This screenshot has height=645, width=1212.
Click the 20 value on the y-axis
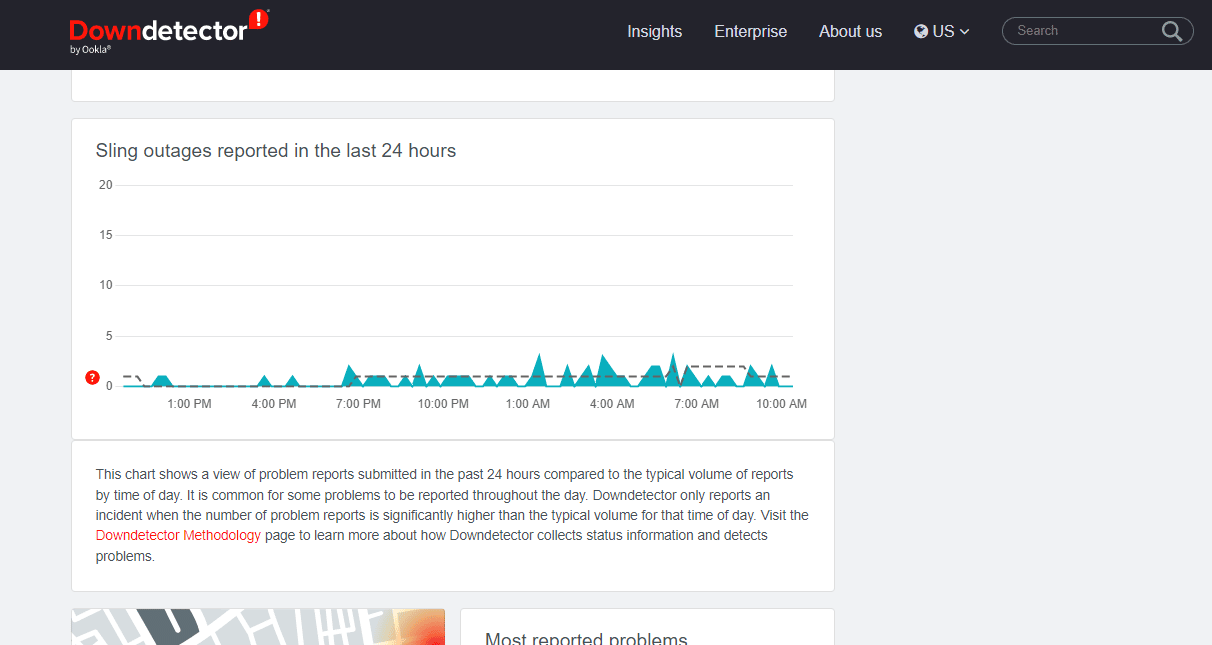tap(105, 185)
